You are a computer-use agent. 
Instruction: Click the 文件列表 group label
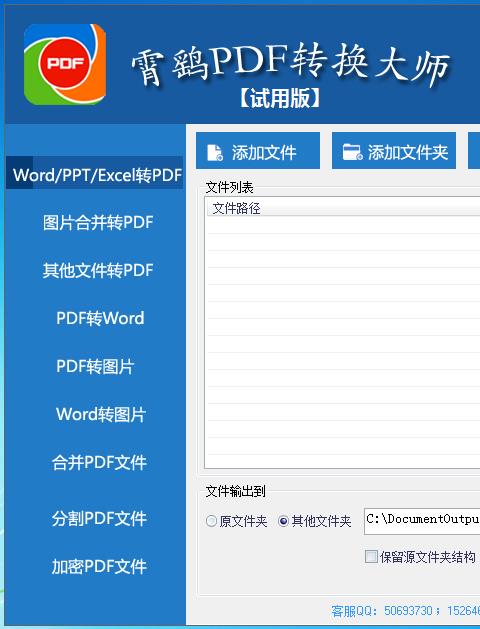(x=229, y=187)
